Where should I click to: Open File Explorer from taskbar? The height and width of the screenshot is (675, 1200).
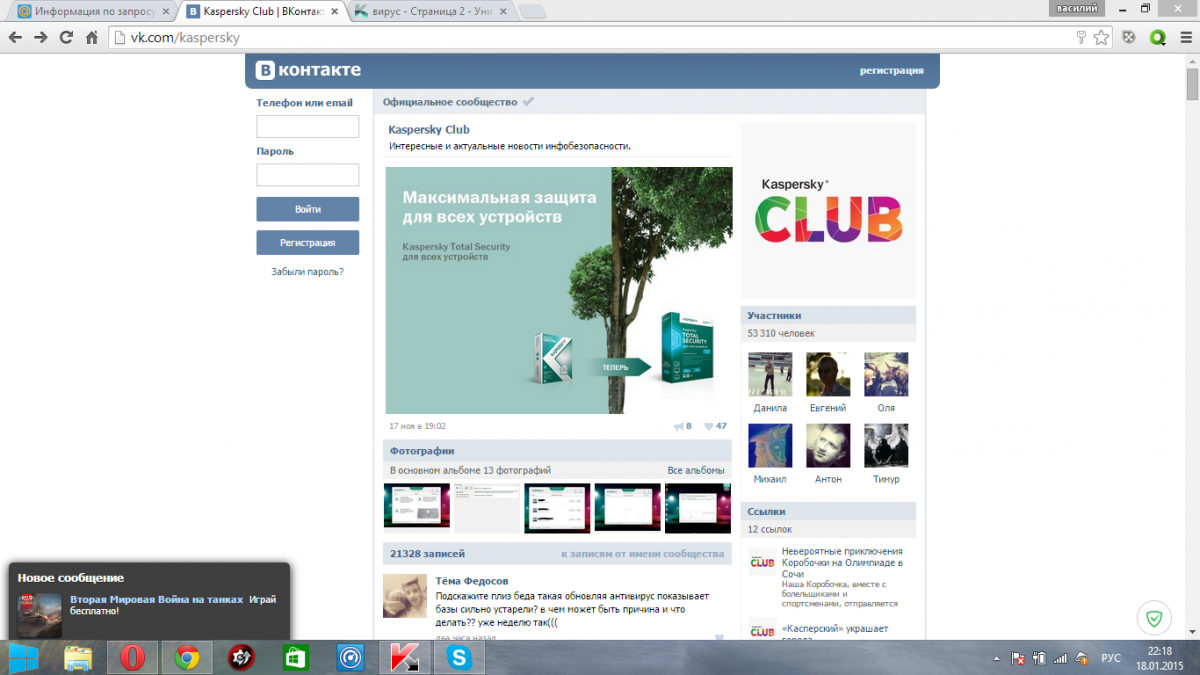point(78,658)
